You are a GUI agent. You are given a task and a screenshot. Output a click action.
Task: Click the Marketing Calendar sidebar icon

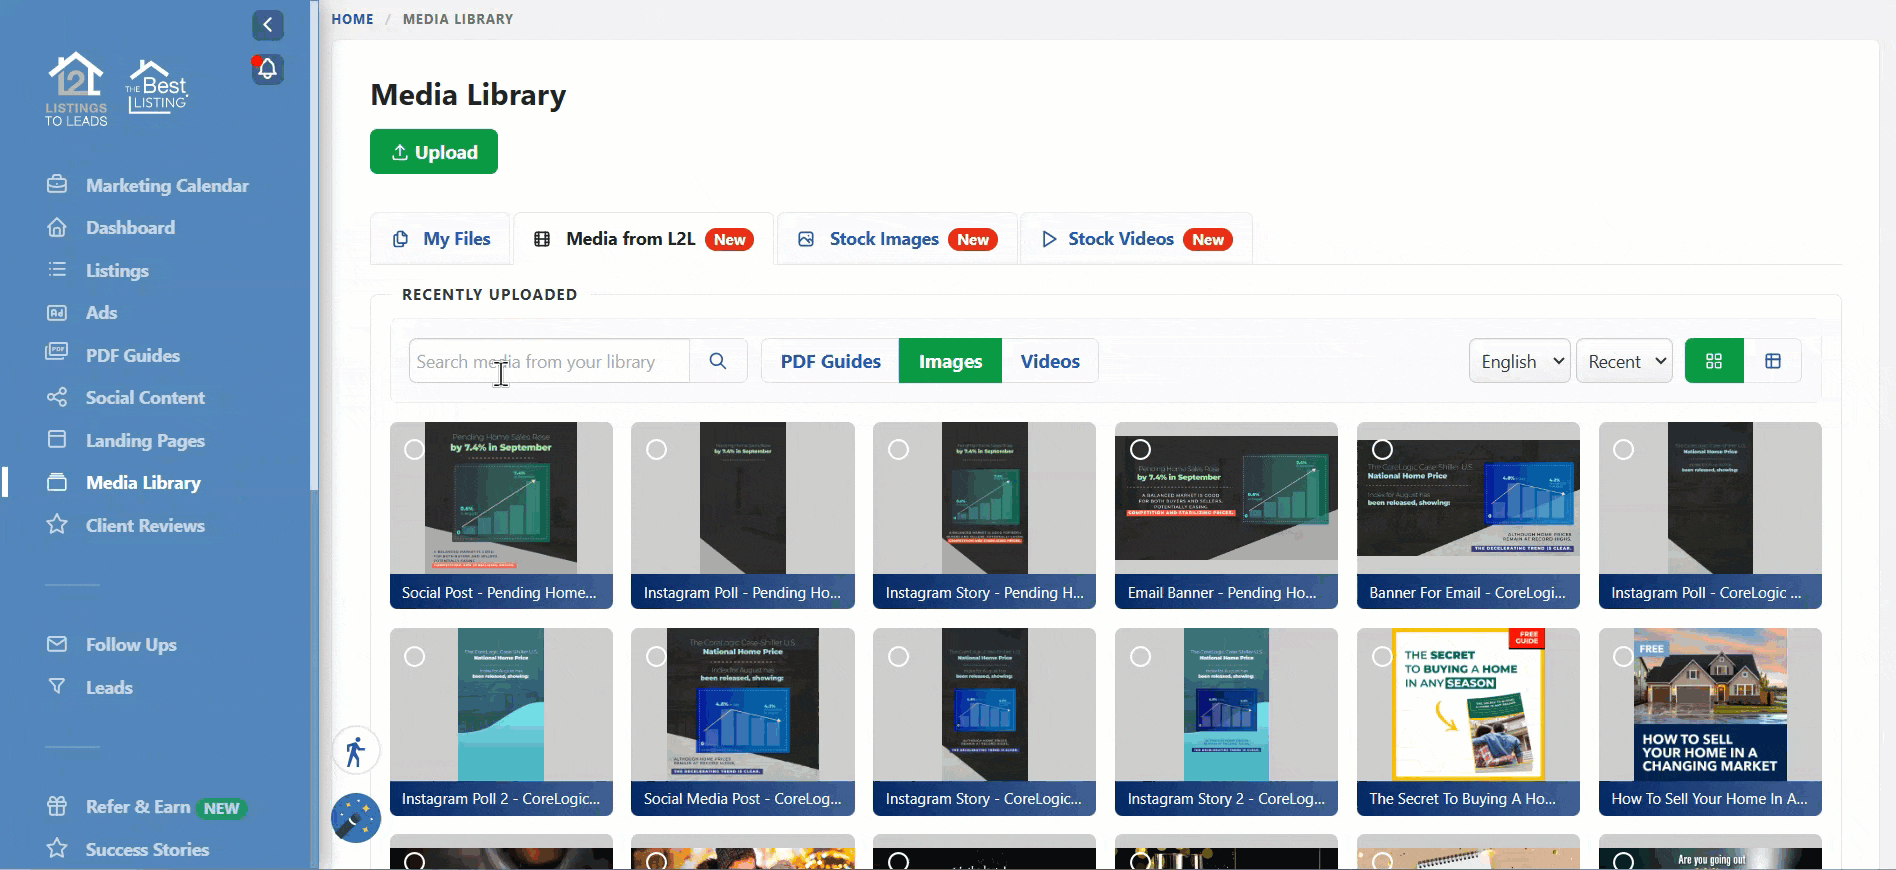point(57,185)
